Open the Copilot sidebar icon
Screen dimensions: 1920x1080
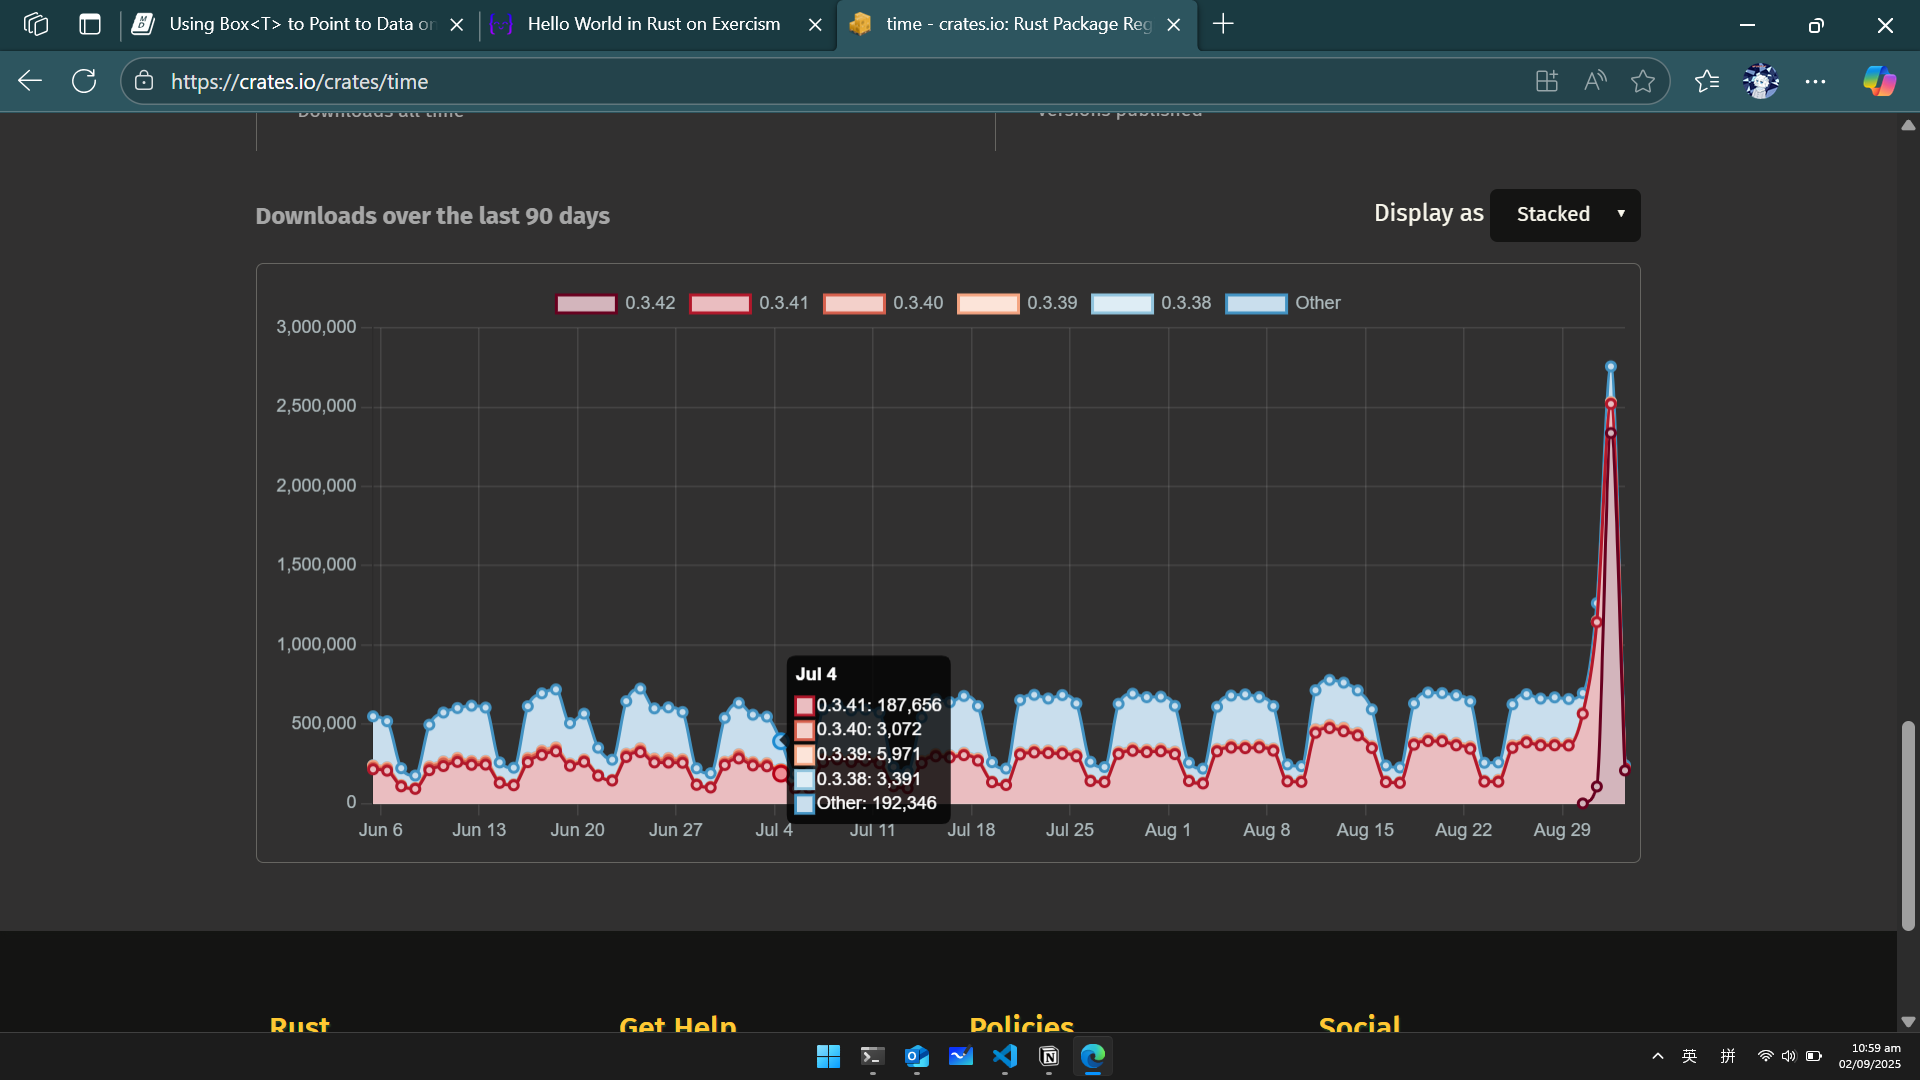coord(1879,81)
